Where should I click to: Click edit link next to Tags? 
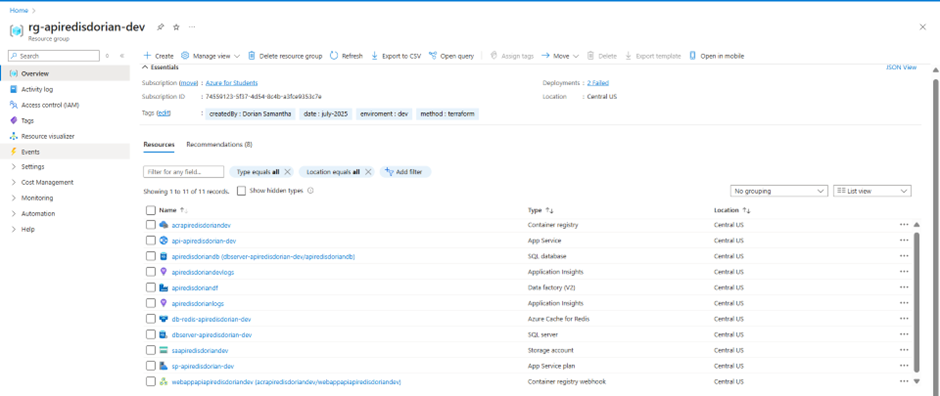pos(164,113)
